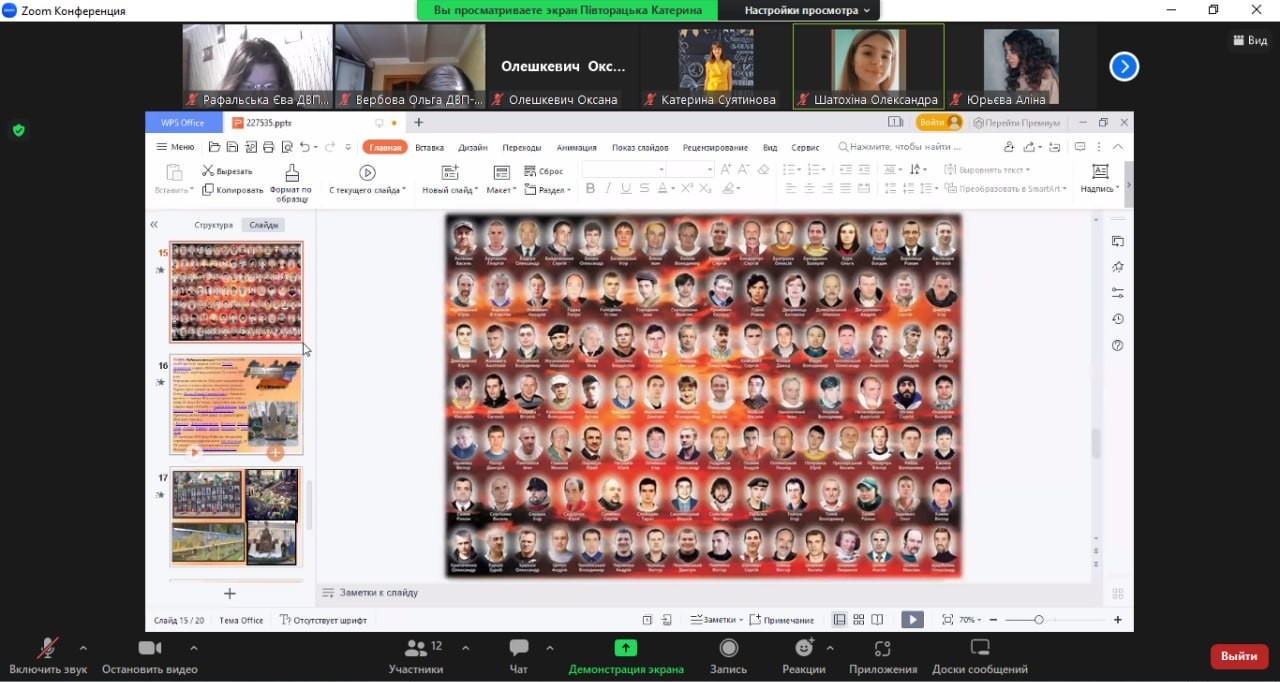Start recording with Запись icon

(x=729, y=649)
